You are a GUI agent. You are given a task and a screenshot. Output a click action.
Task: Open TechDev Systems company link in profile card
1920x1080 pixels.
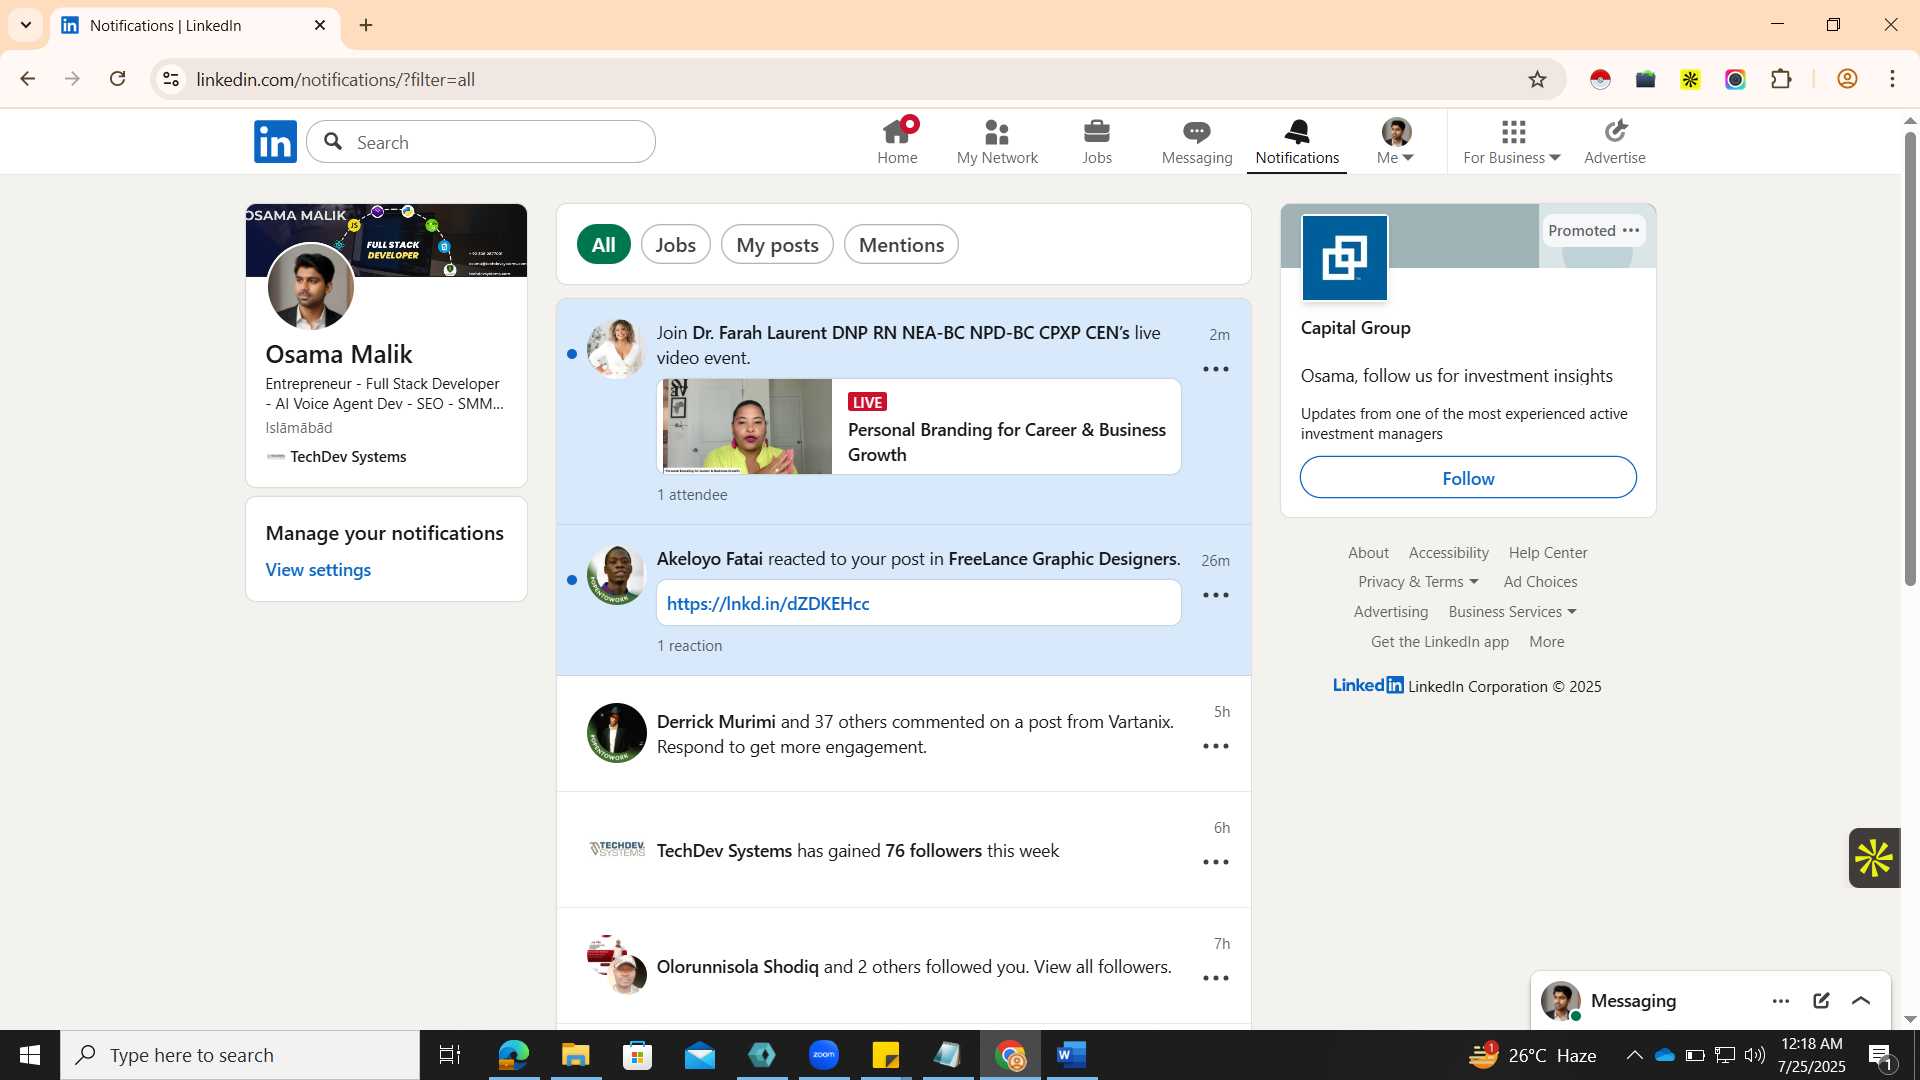pos(336,457)
